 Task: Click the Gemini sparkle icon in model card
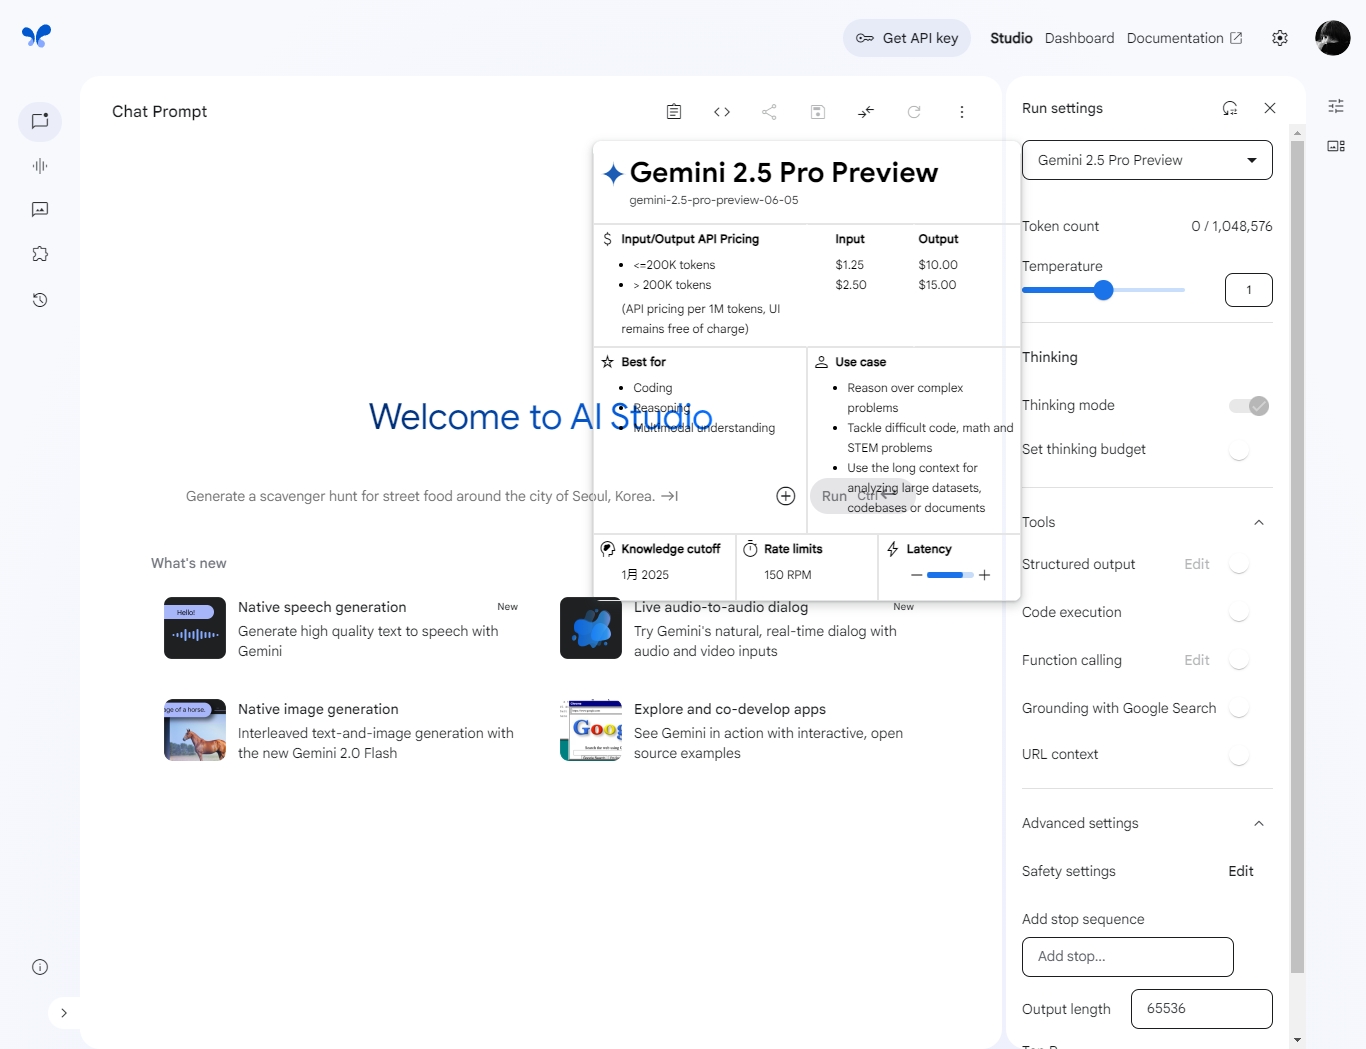point(613,174)
